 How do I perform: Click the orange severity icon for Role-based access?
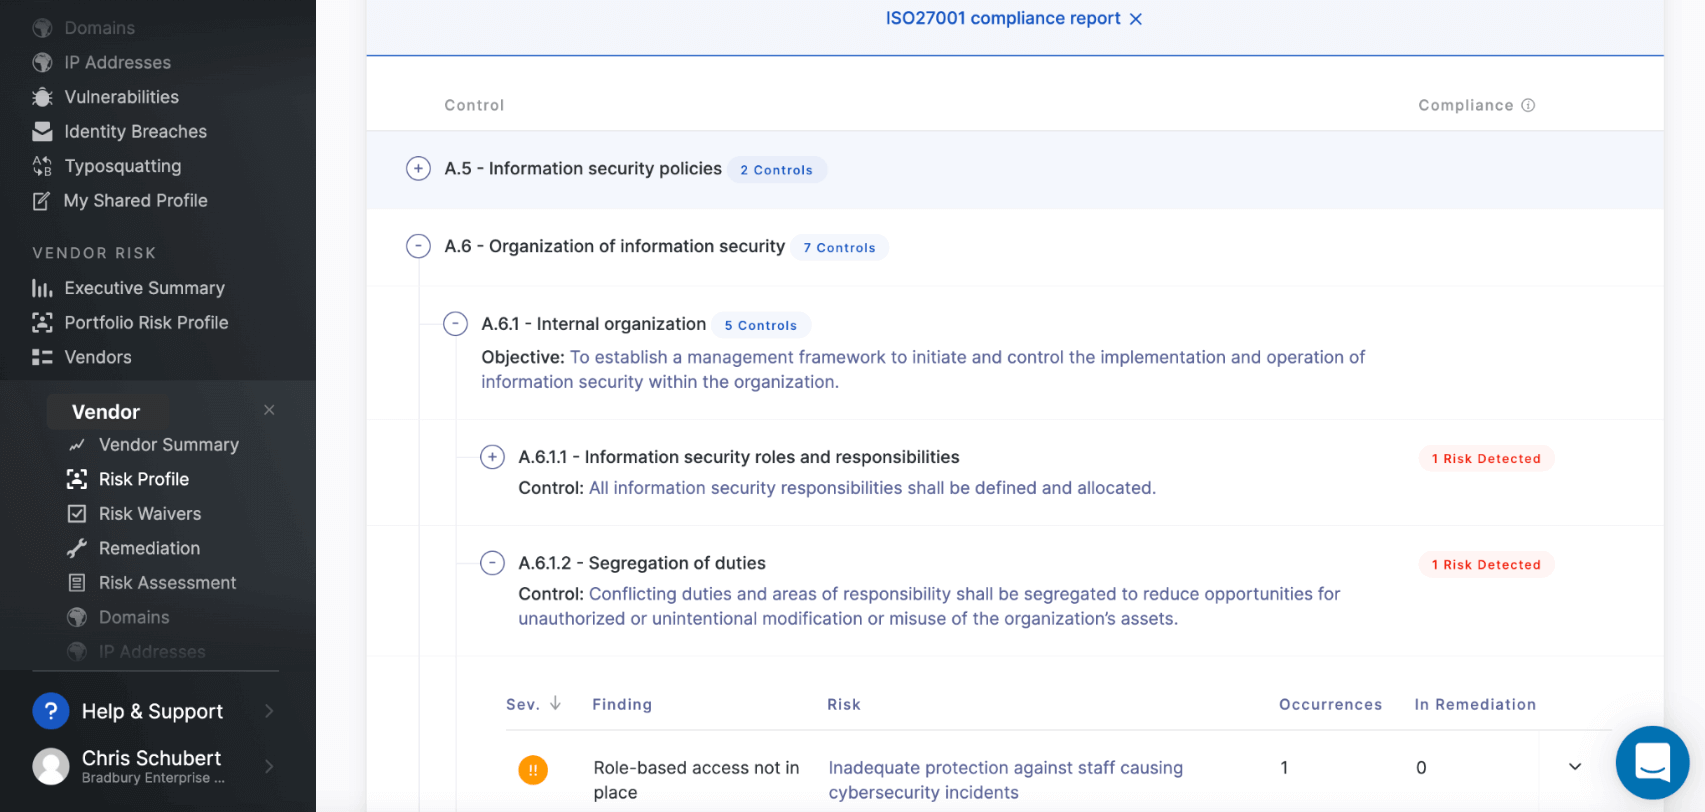tap(533, 770)
